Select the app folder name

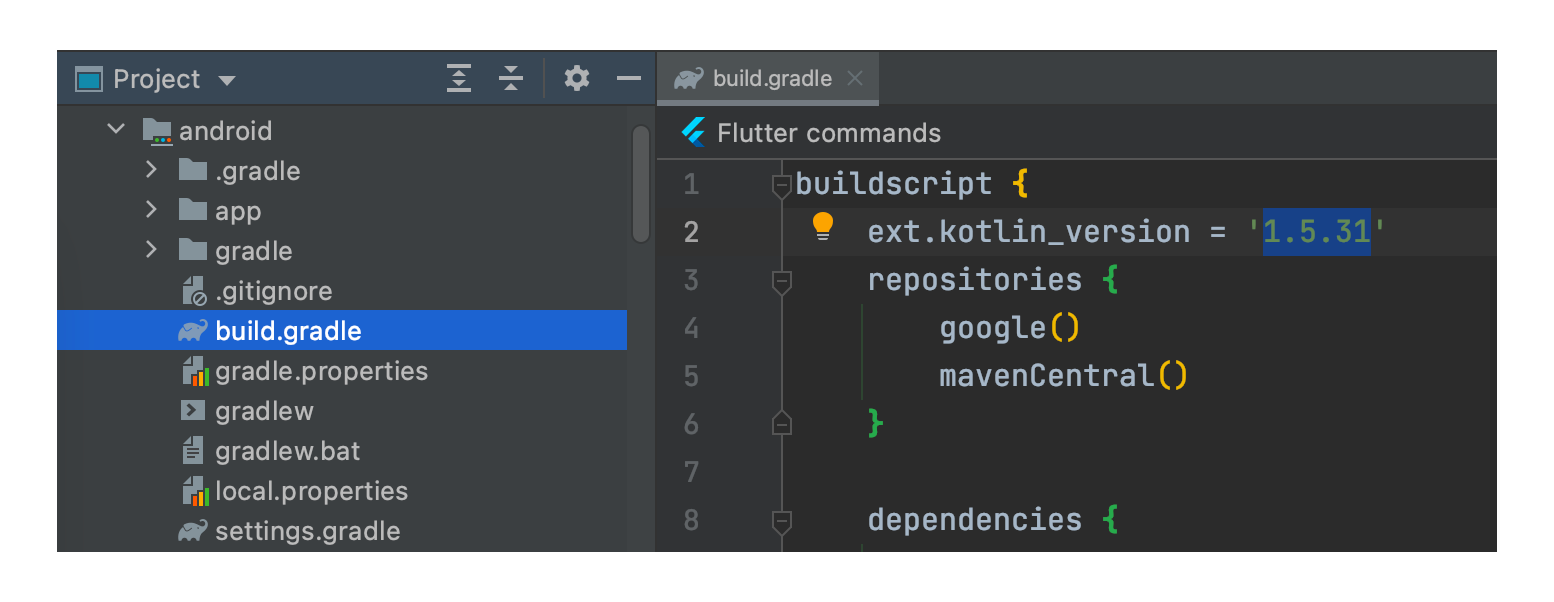pyautogui.click(x=238, y=212)
